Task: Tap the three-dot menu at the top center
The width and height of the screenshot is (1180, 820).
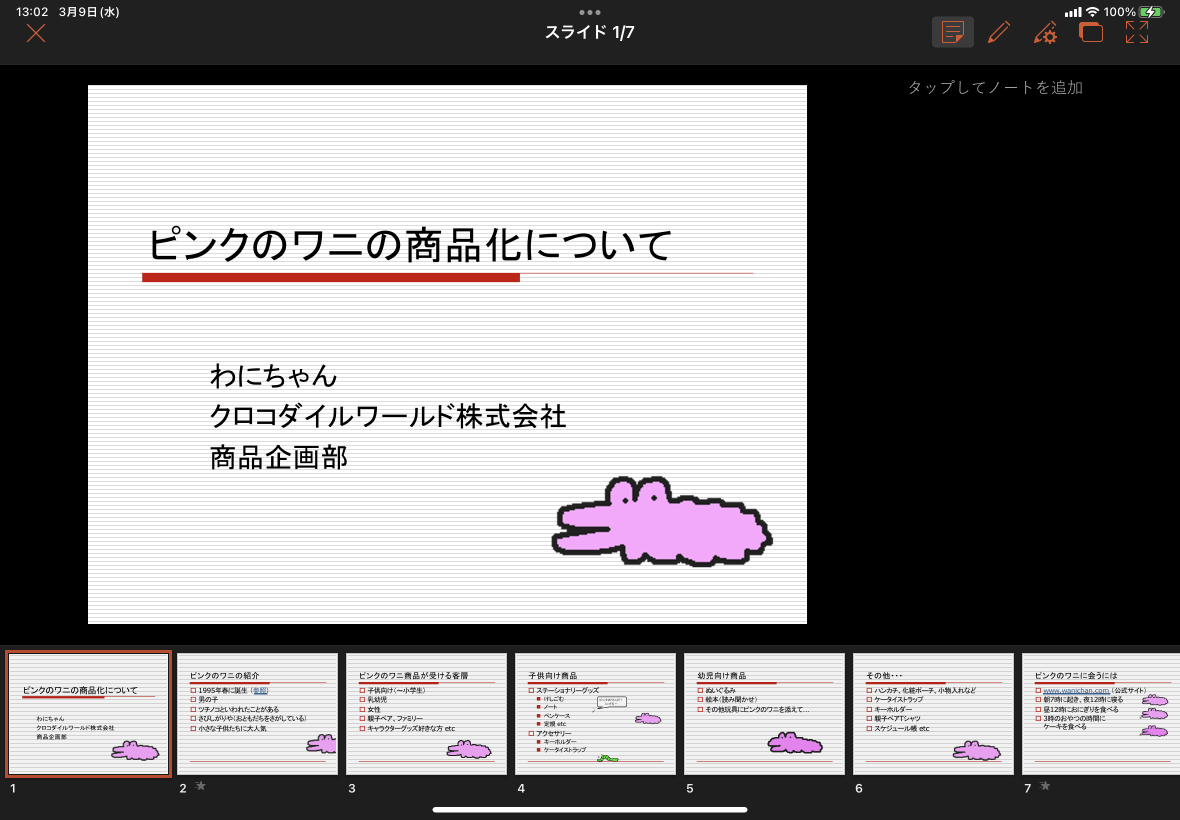Action: click(590, 12)
